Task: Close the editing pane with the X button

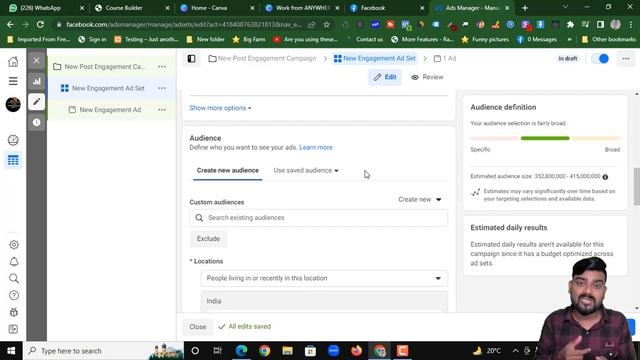Action: [x=37, y=61]
